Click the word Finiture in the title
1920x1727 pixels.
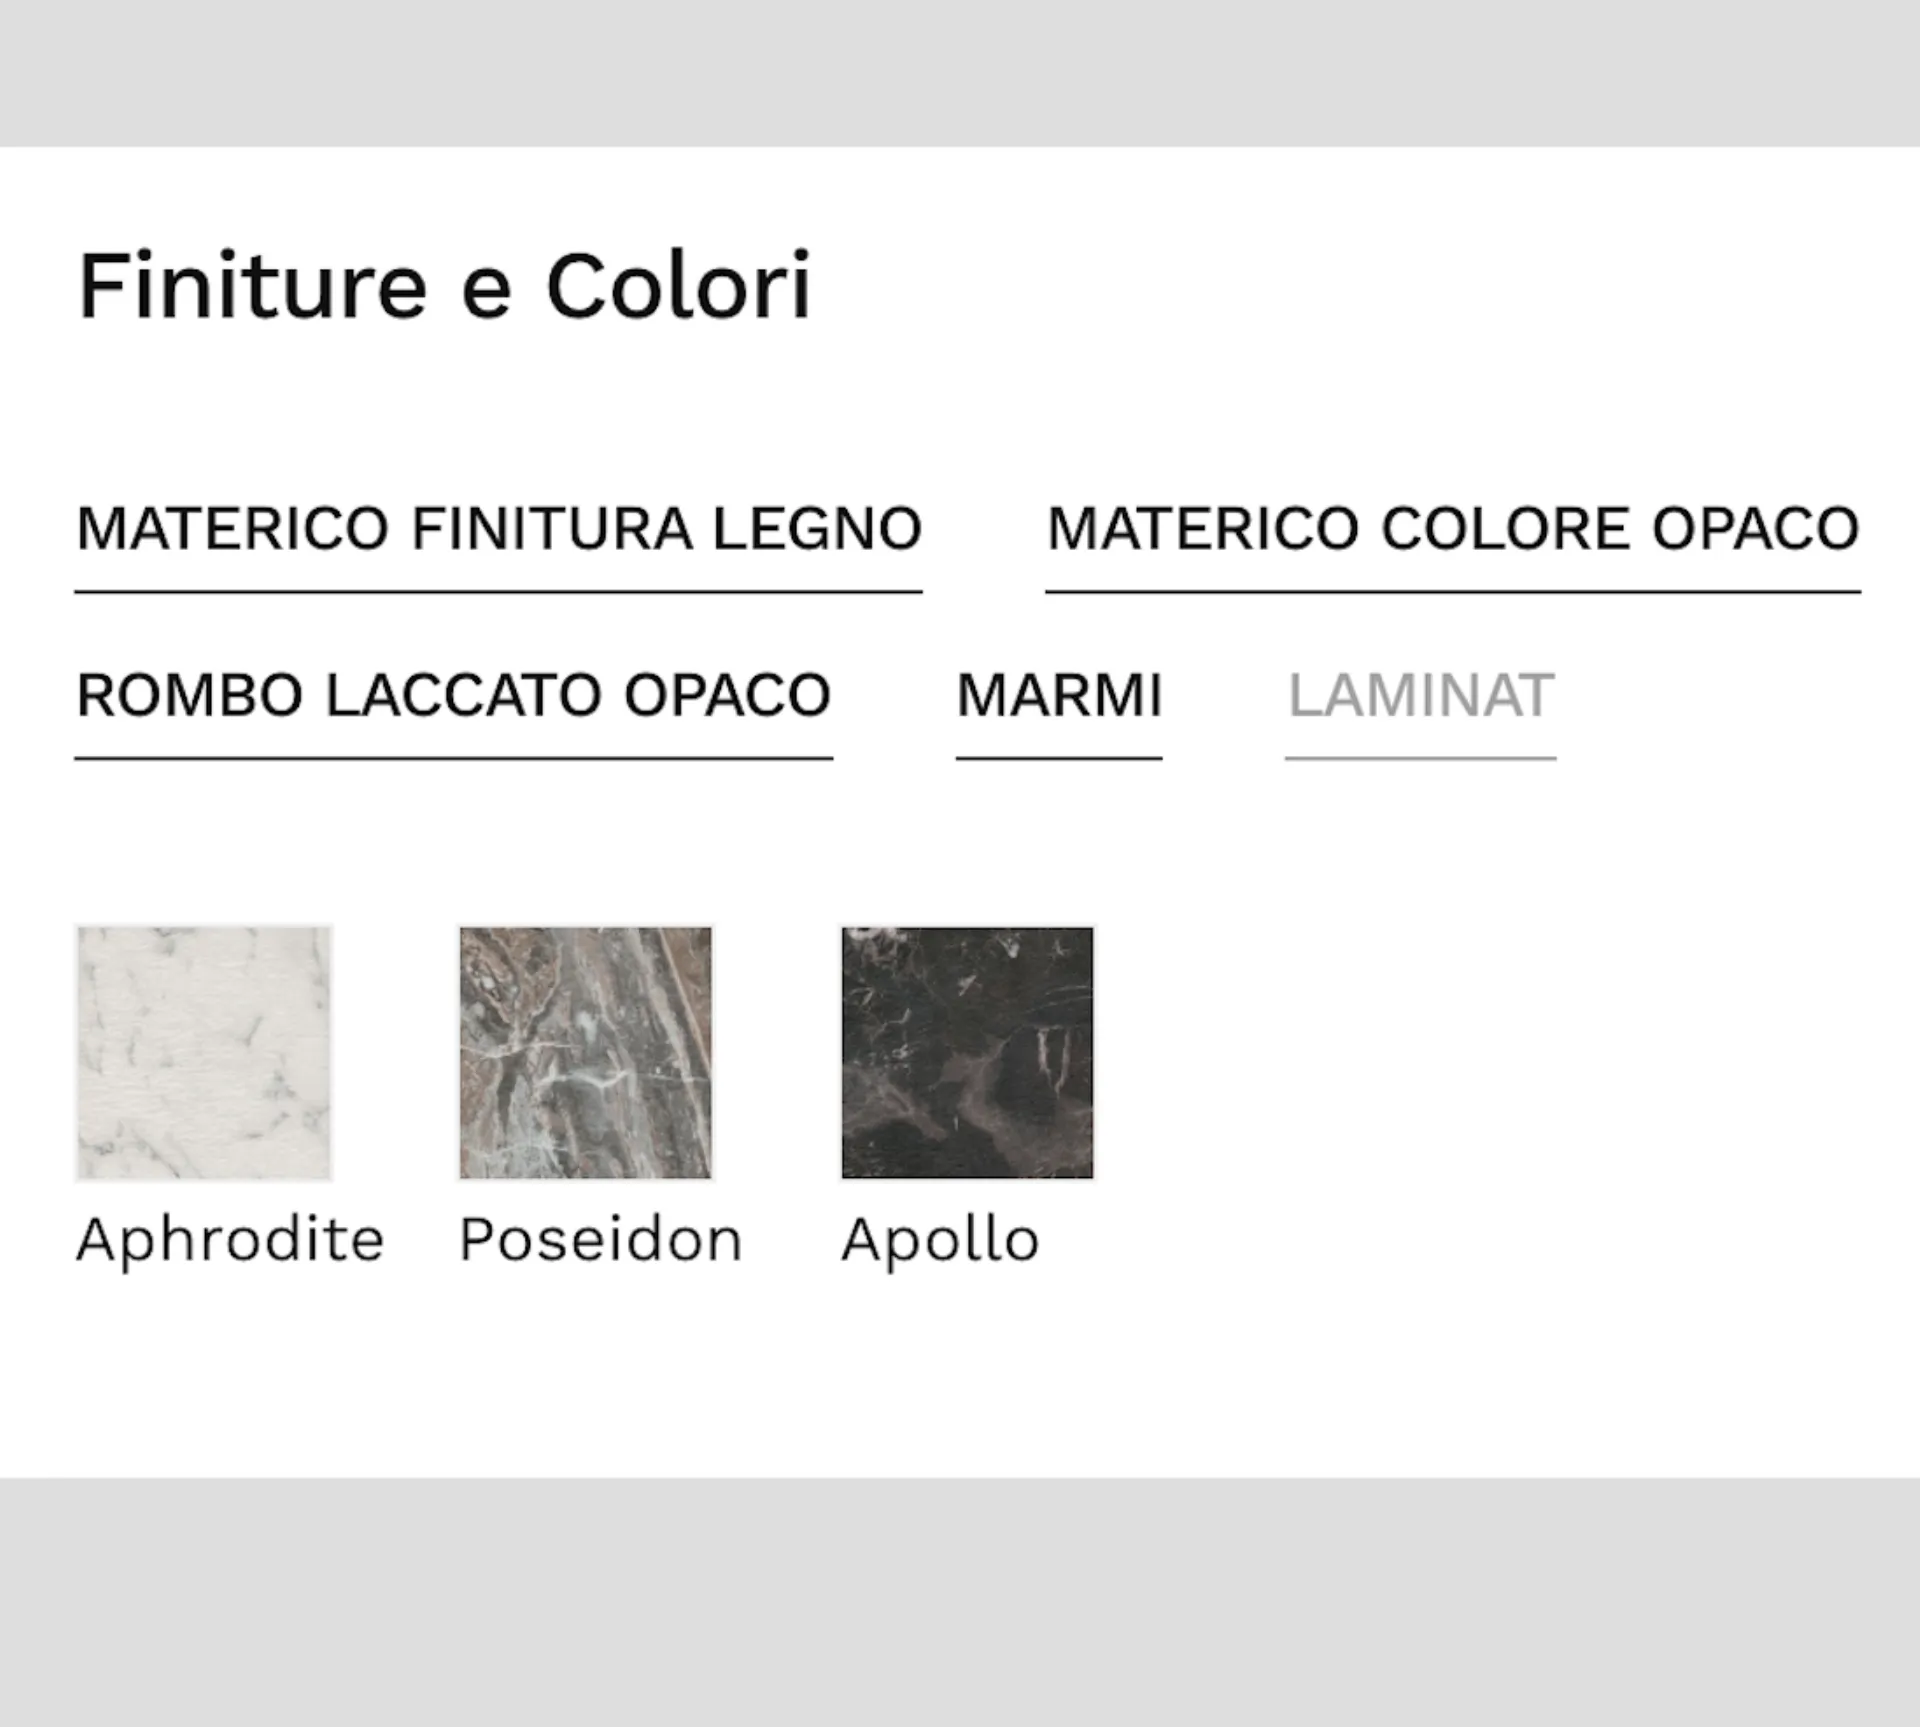click(253, 287)
